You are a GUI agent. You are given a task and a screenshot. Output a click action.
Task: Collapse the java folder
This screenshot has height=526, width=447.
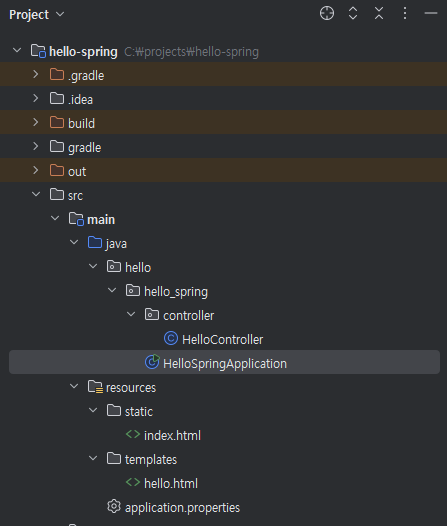[x=74, y=242]
